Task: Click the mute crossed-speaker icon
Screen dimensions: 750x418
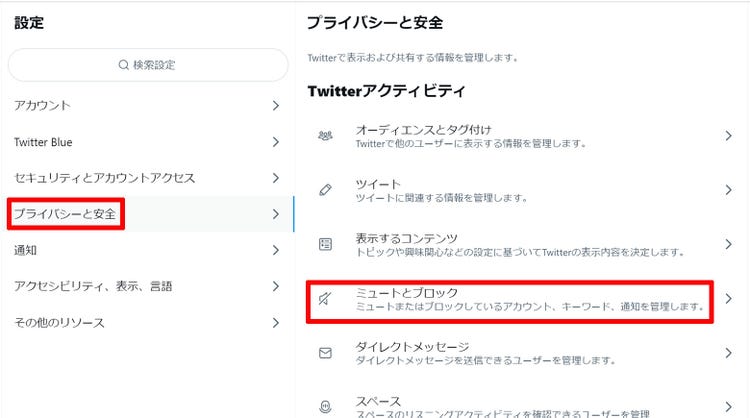Action: click(x=325, y=299)
